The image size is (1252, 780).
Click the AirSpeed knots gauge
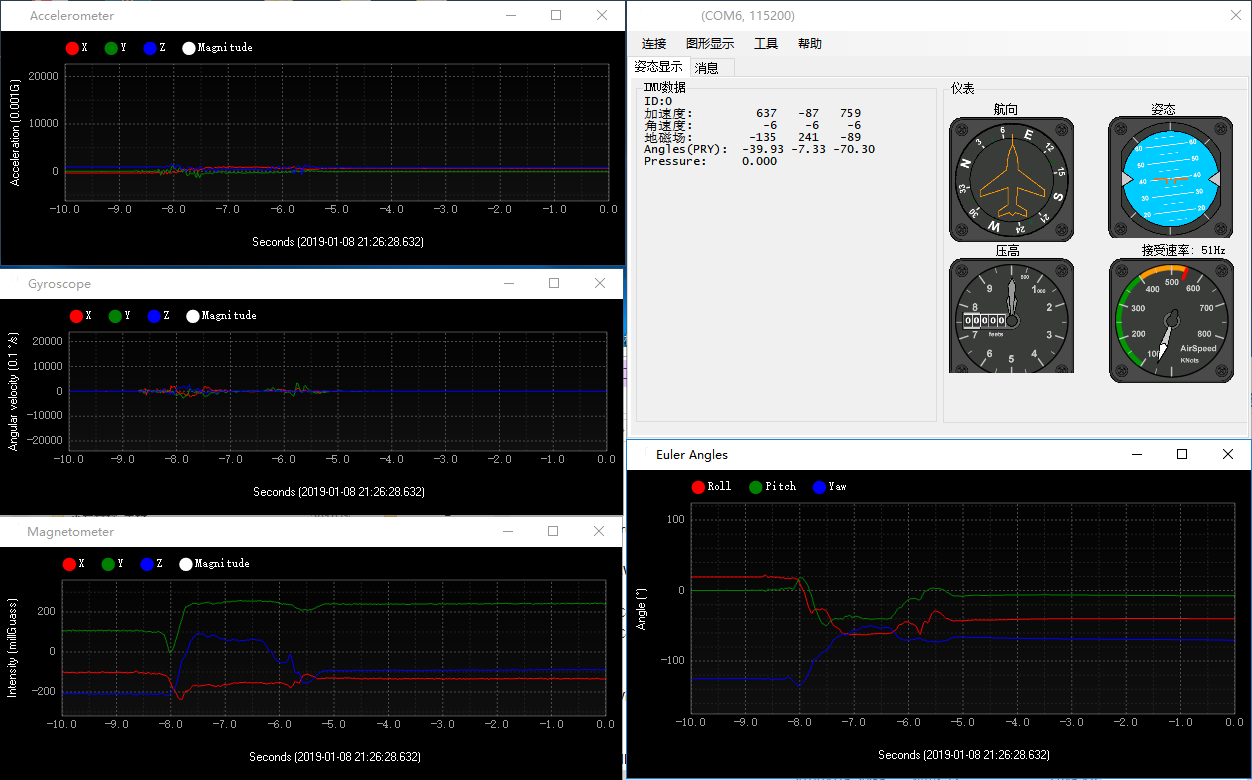click(1172, 320)
